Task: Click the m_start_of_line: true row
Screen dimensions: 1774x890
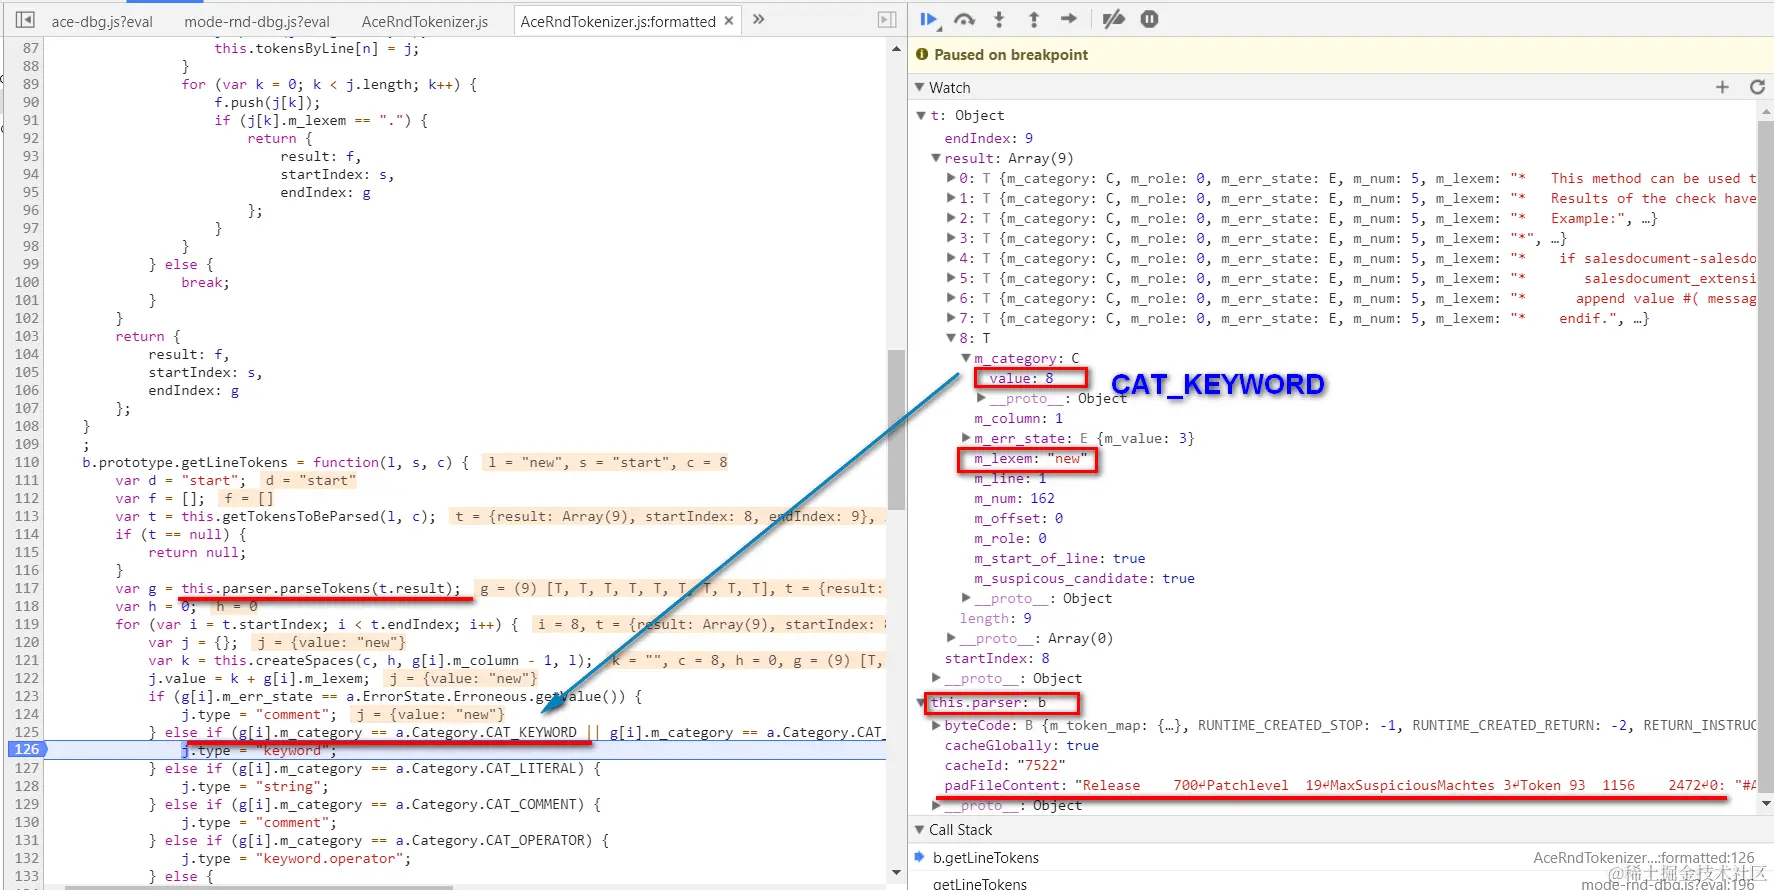Action: tap(1060, 558)
